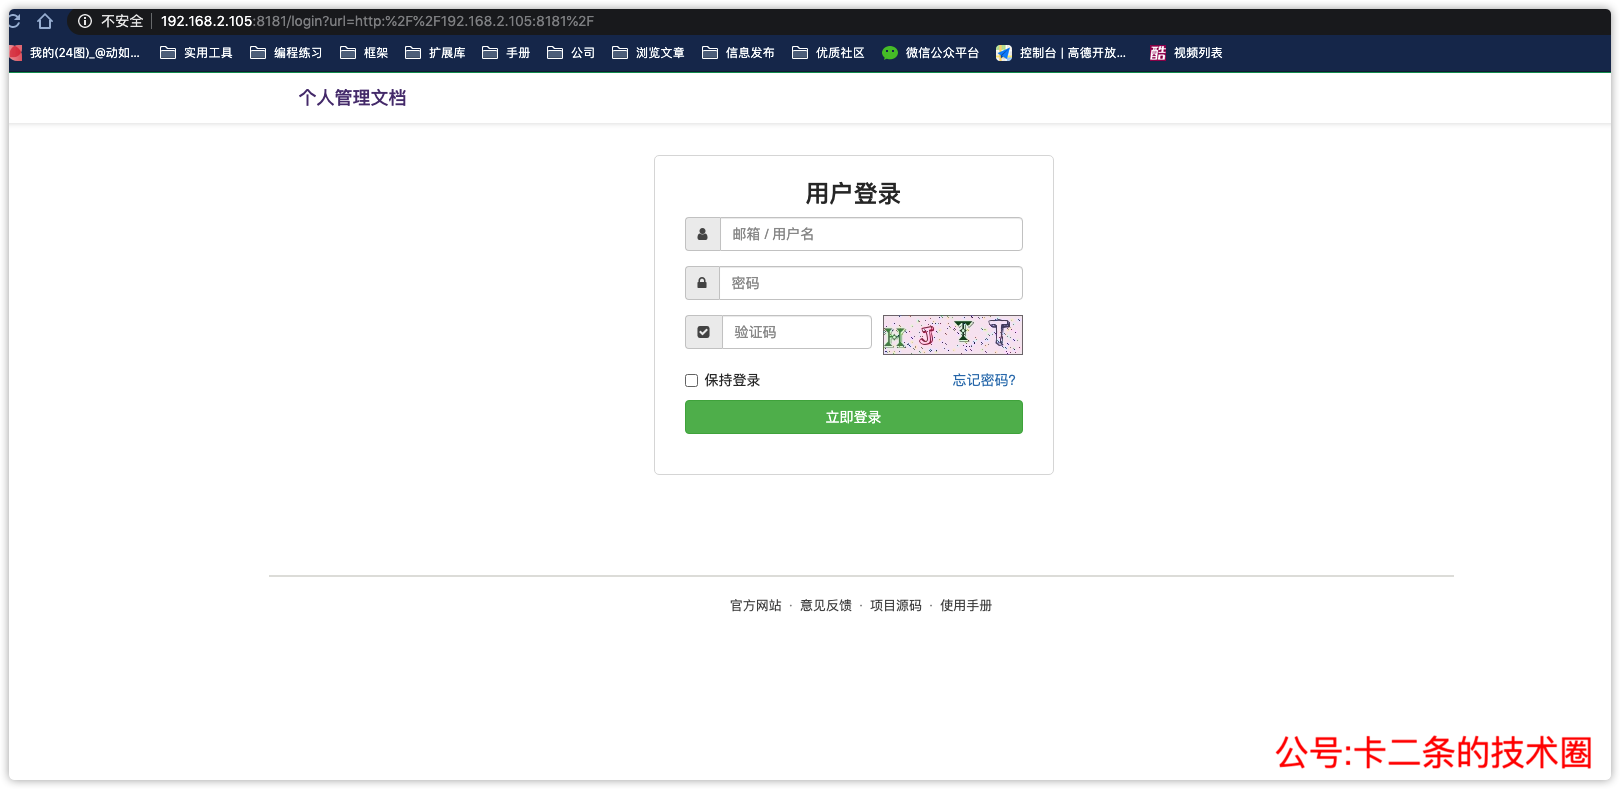This screenshot has width=1620, height=789.
Task: Open the 我的(24图)_@动如... bookmark
Action: click(x=76, y=53)
